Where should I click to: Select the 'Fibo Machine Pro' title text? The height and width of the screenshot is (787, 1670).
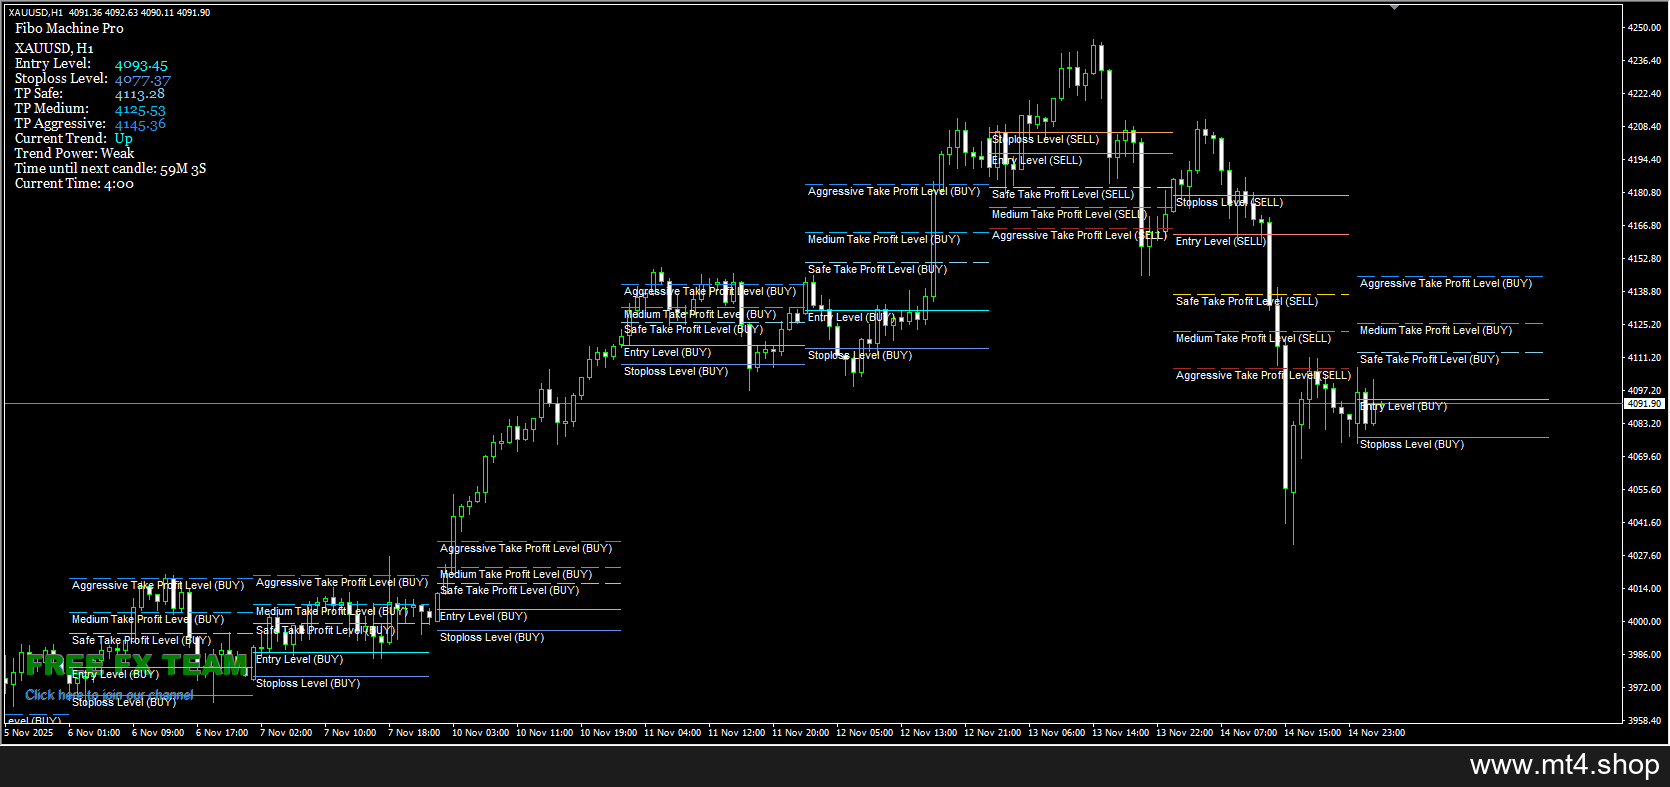pyautogui.click(x=69, y=28)
